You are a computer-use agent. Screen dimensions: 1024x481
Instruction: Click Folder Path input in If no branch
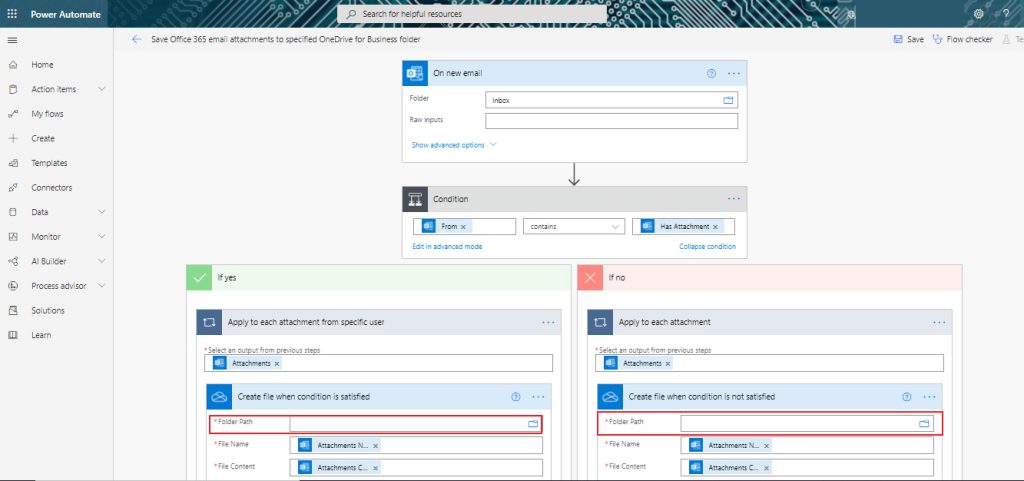[x=807, y=424]
